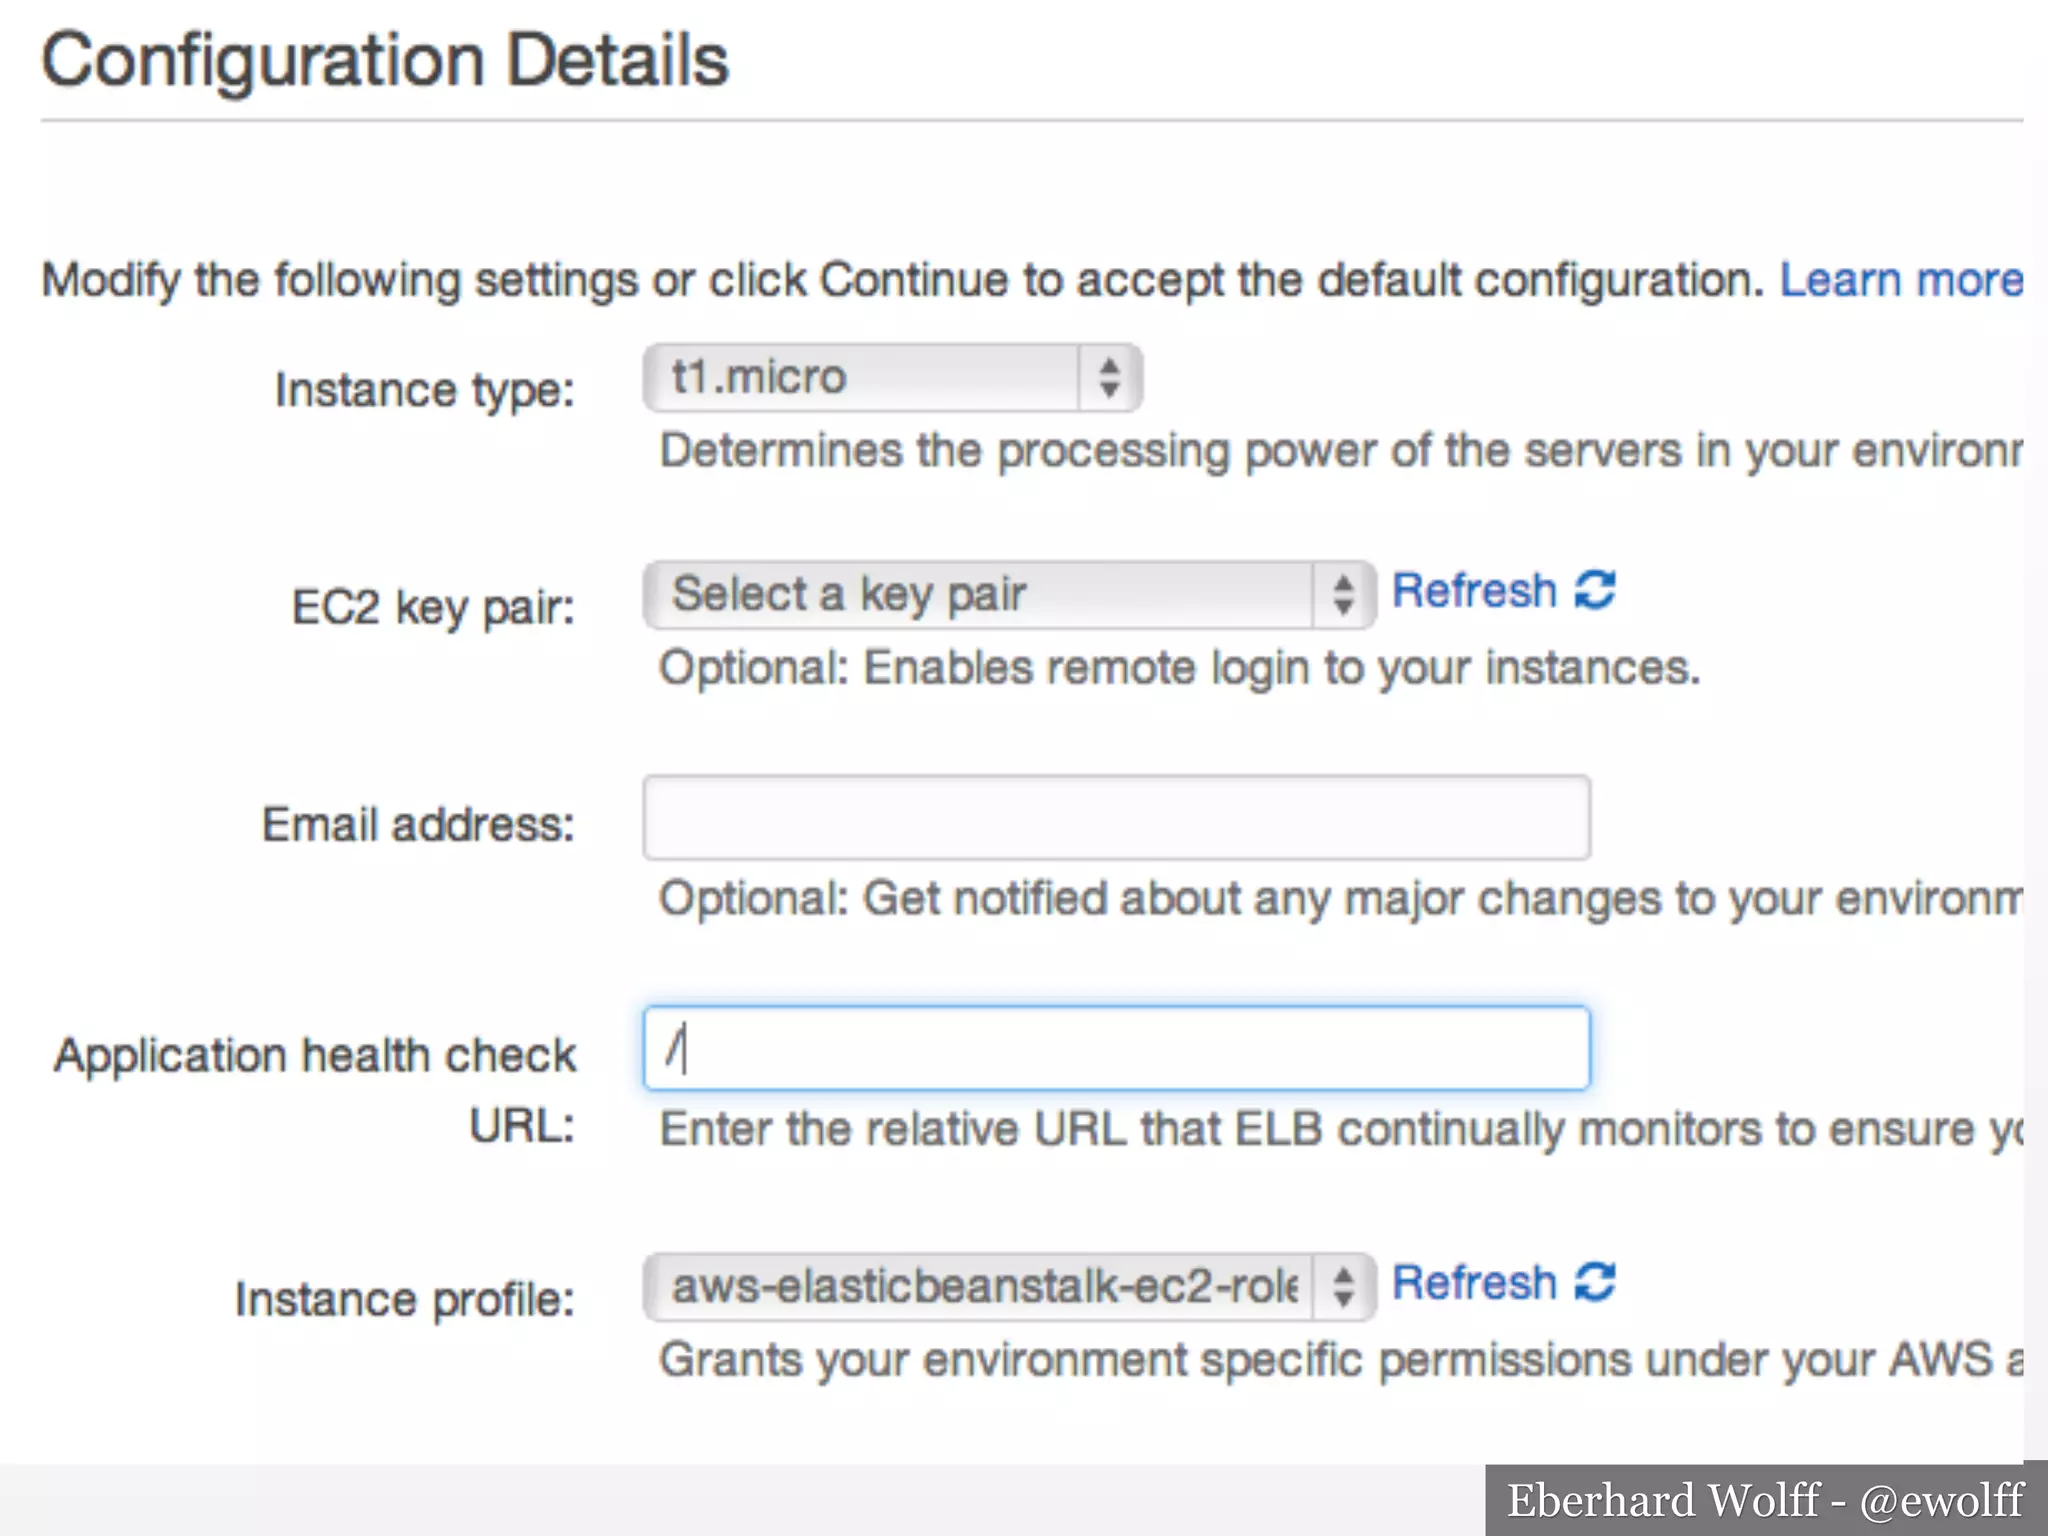Image resolution: width=2048 pixels, height=1536 pixels.
Task: Click the Email address label
Action: tap(418, 825)
